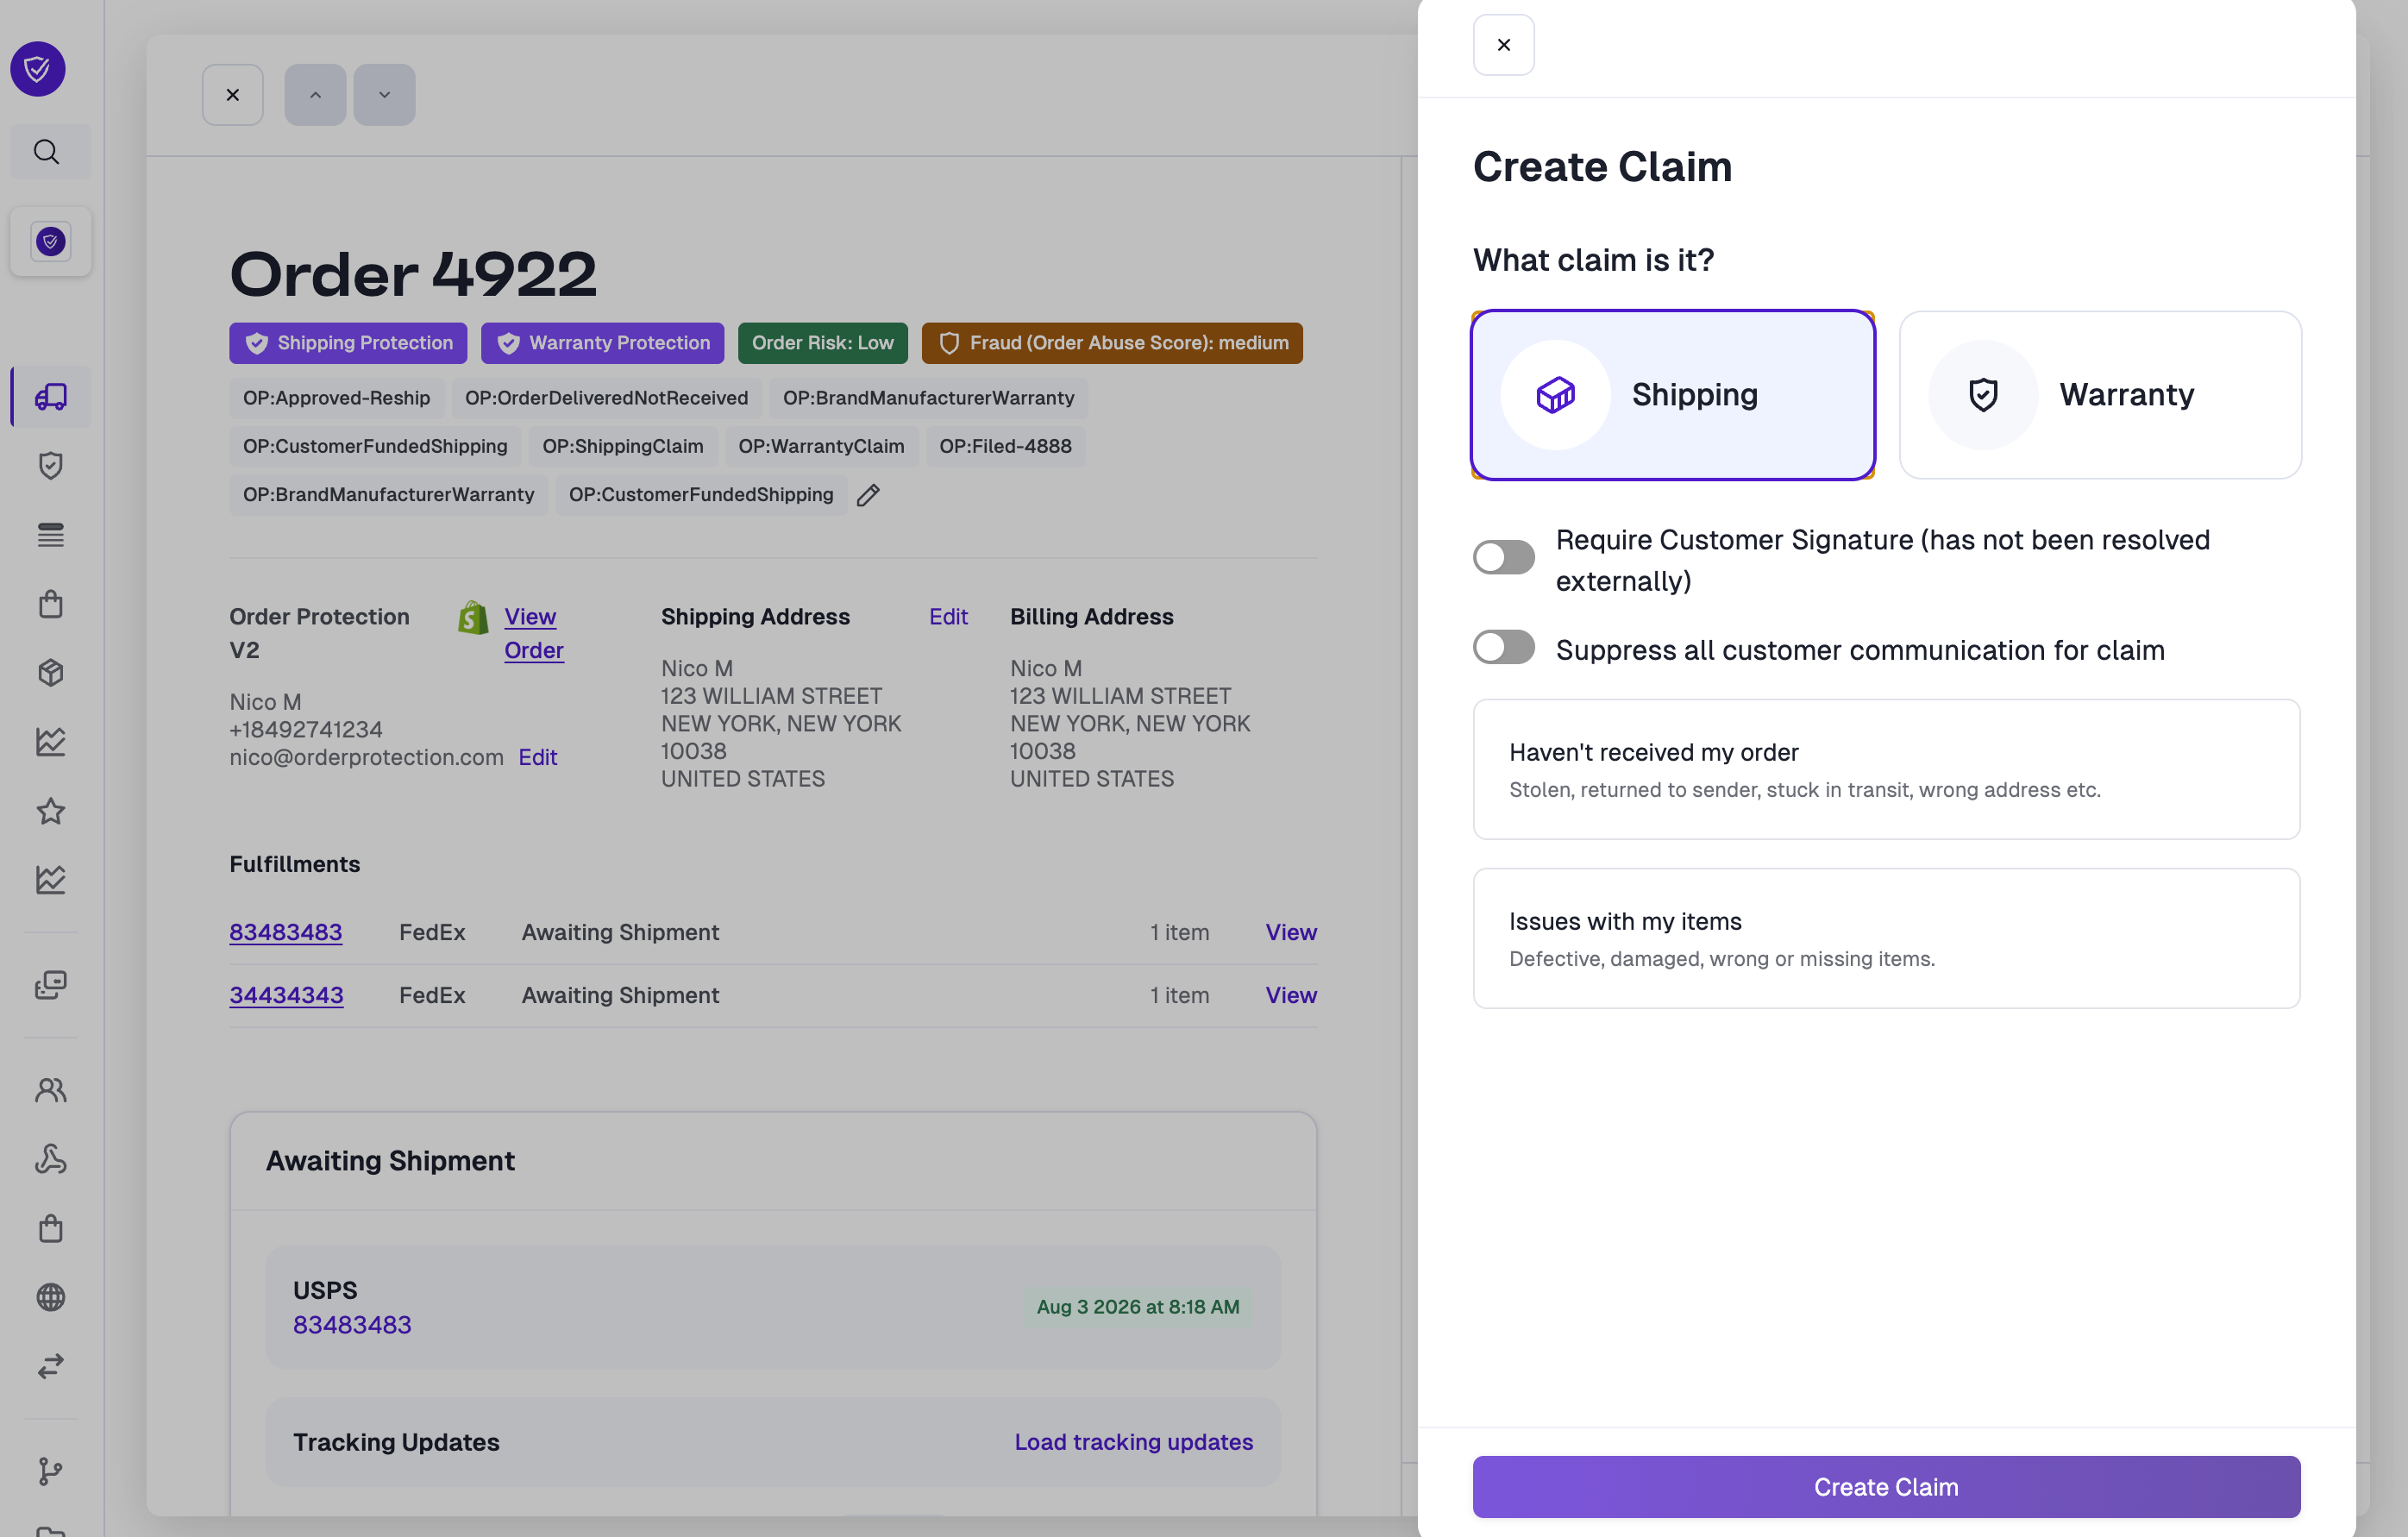This screenshot has height=1537, width=2408.
Task: Open the git branch icon in sidebar
Action: click(x=51, y=1471)
